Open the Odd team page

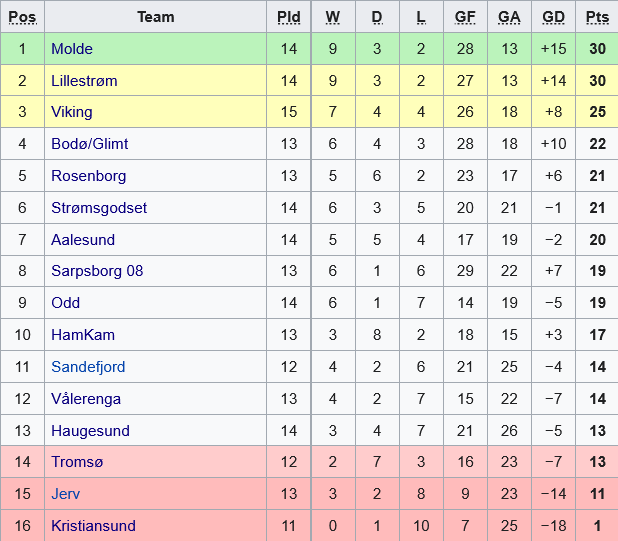[66, 303]
